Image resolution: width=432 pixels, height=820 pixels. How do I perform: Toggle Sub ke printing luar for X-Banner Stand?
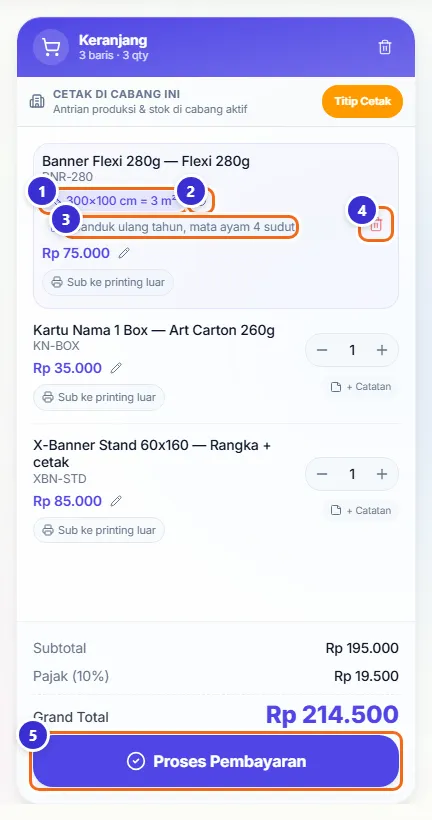pos(99,530)
